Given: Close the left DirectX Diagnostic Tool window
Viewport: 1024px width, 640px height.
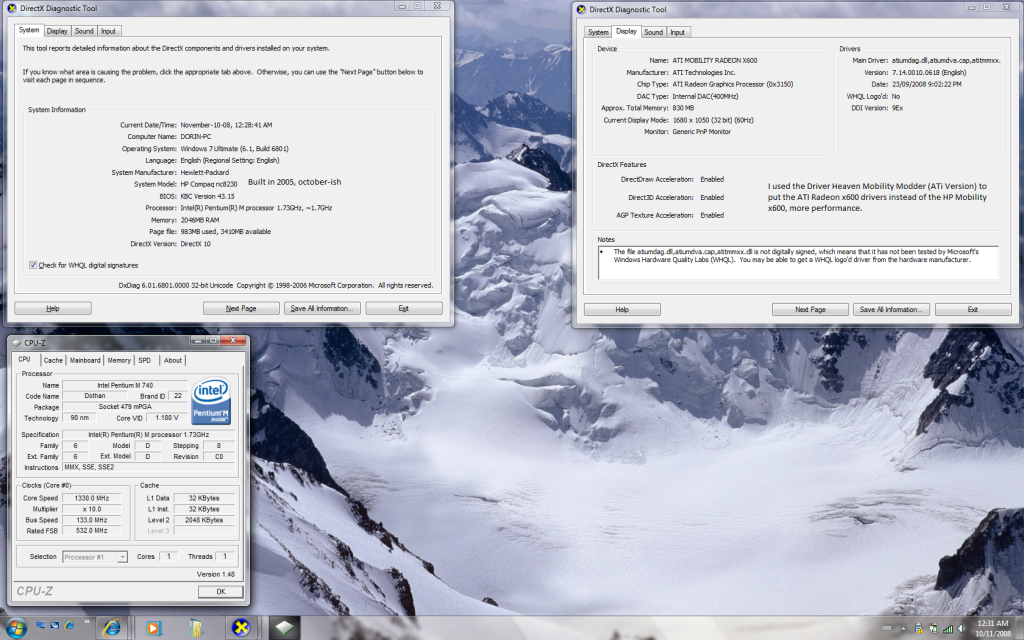Looking at the screenshot, I should point(437,6).
